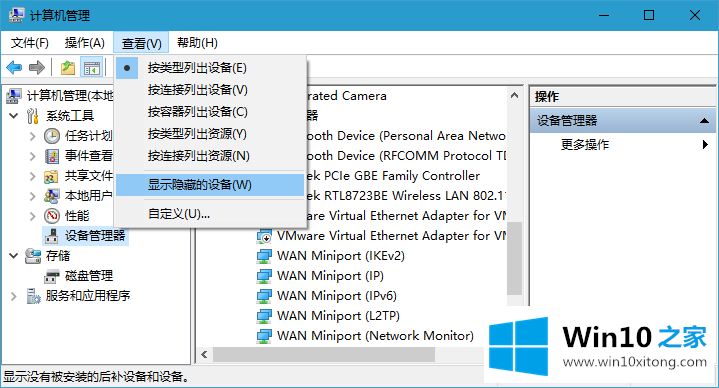Toggle the Show/Hide console tree toolbar icon
Image resolution: width=719 pixels, height=388 pixels.
point(91,68)
